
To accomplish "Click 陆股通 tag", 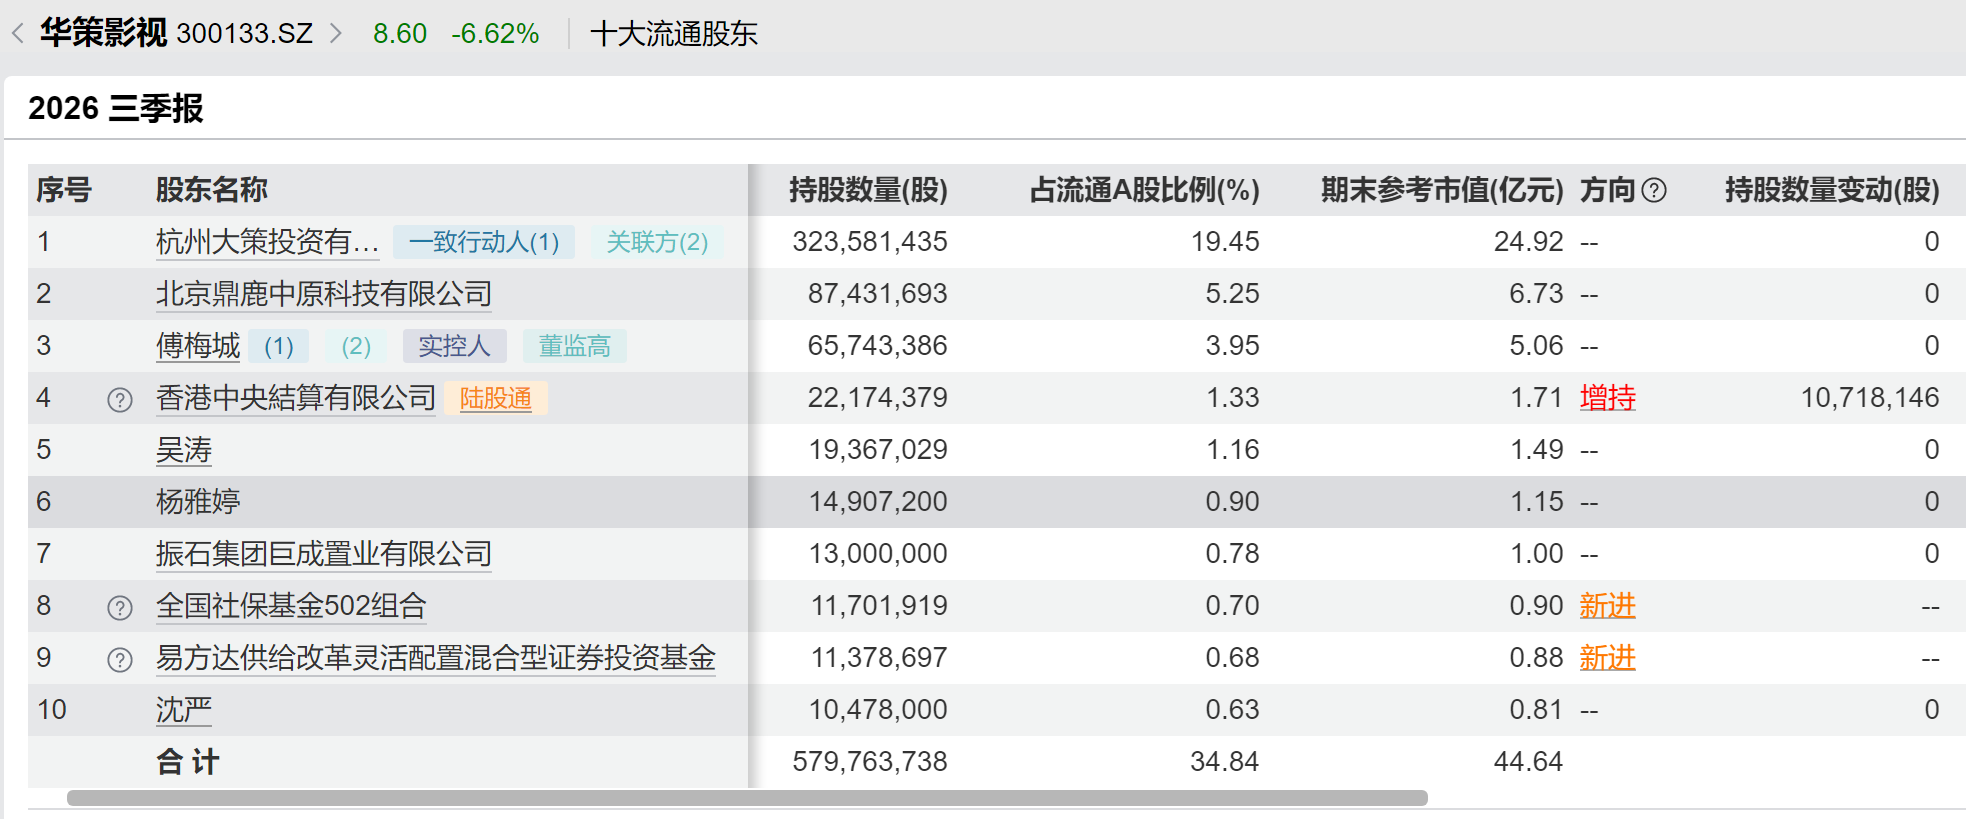I will [x=496, y=398].
